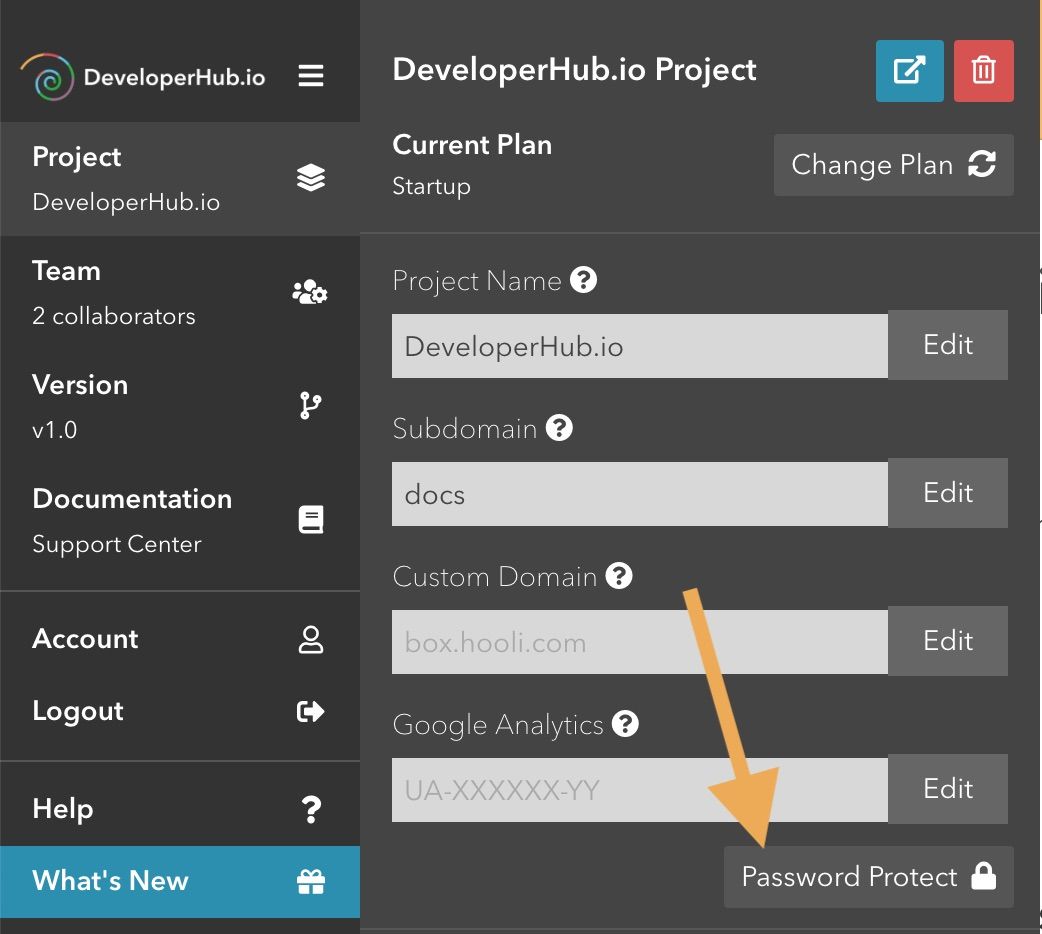
Task: Click the Current Plan label
Action: [x=472, y=144]
